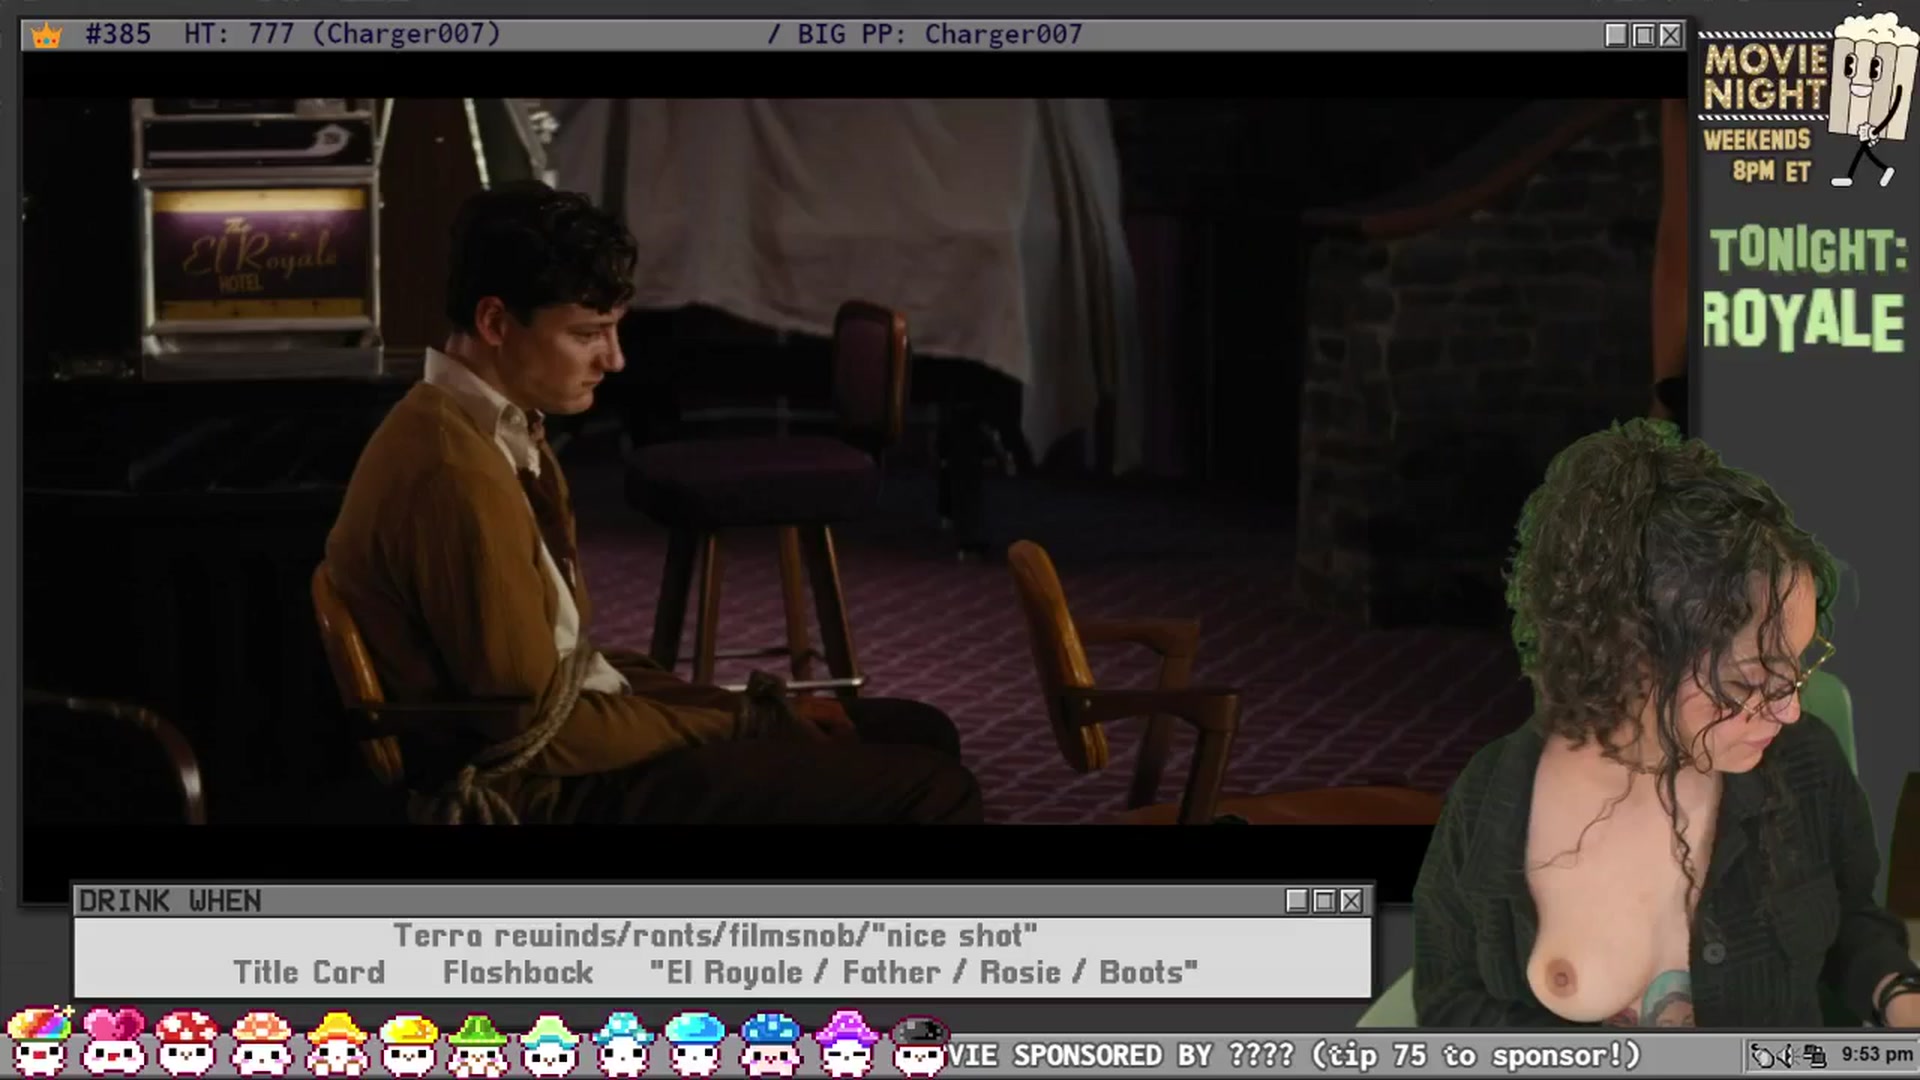Click "El Royale / Father / Rosie / Boots" text
The image size is (1920, 1080).
pos(923,972)
